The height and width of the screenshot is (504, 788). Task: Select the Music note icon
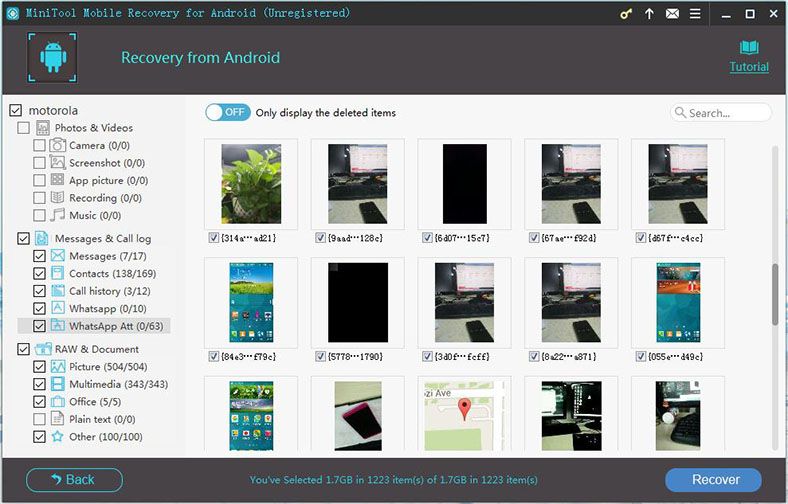coord(58,215)
